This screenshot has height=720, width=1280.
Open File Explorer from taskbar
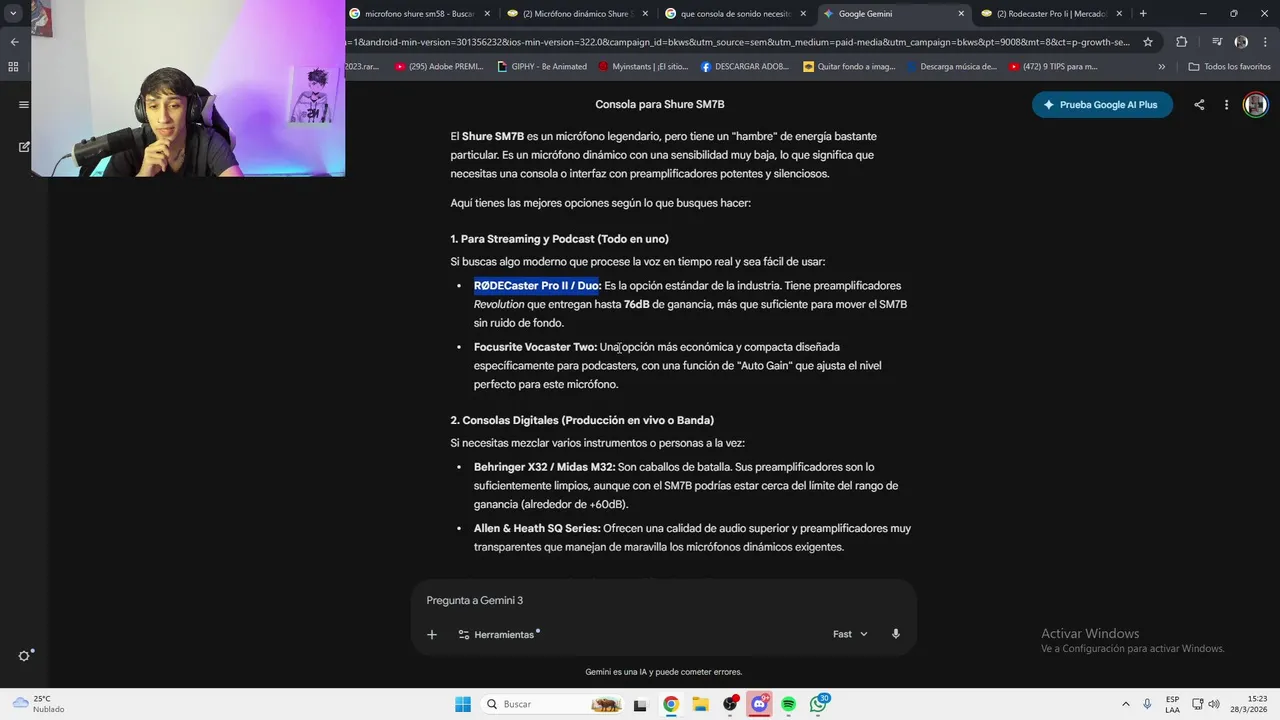point(700,704)
